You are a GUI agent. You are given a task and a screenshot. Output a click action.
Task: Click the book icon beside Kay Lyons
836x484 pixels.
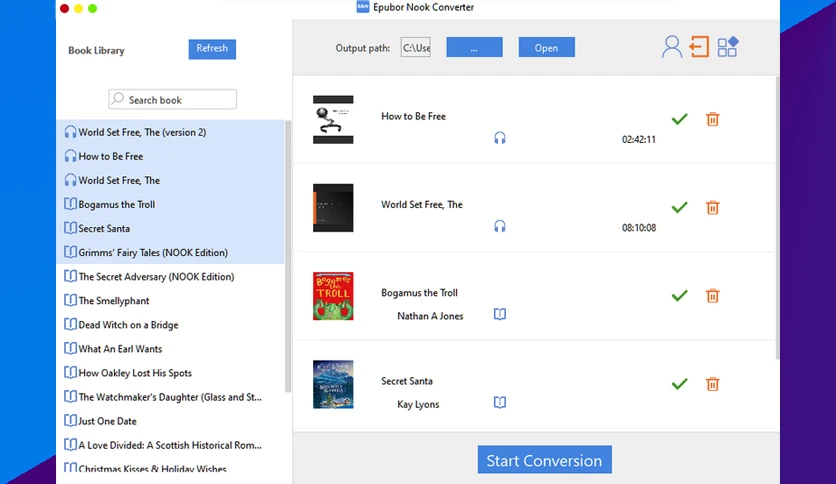point(500,402)
